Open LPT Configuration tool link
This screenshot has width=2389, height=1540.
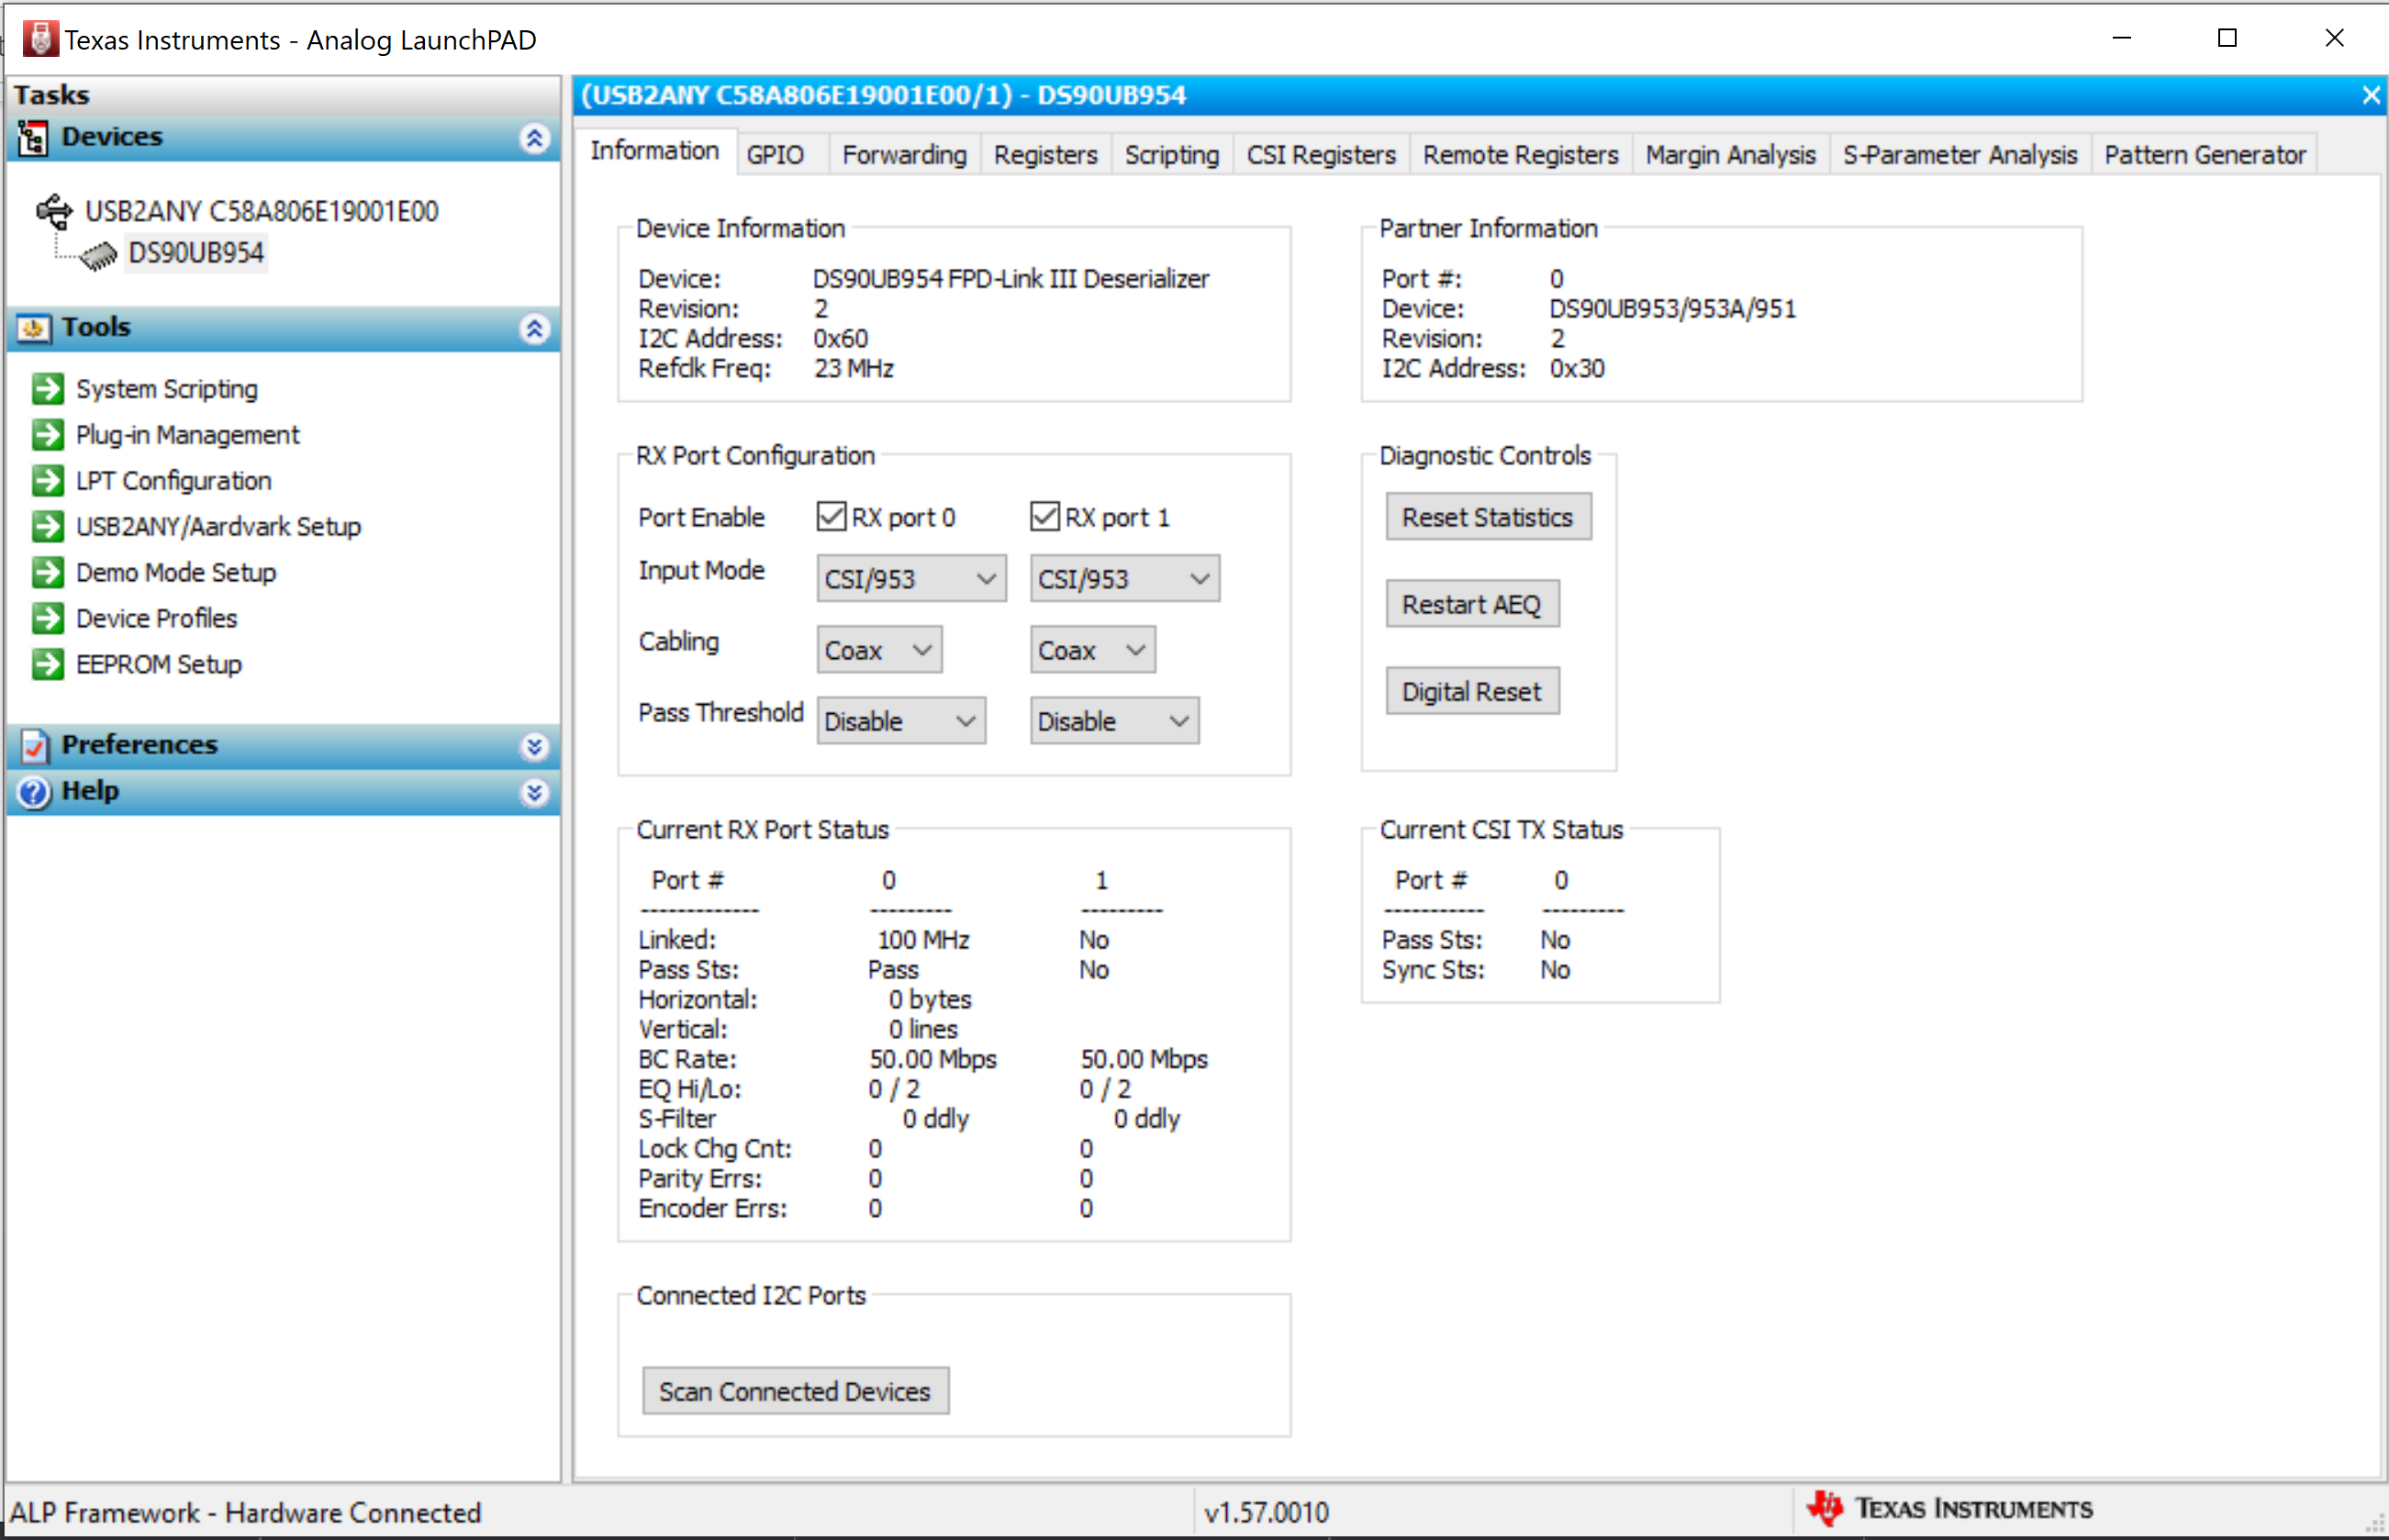[x=174, y=480]
